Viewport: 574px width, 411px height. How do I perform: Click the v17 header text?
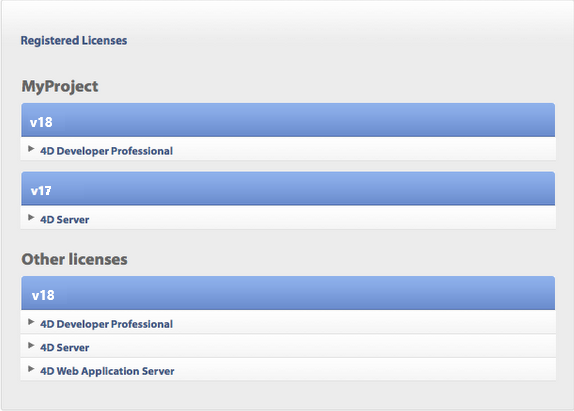pos(41,191)
